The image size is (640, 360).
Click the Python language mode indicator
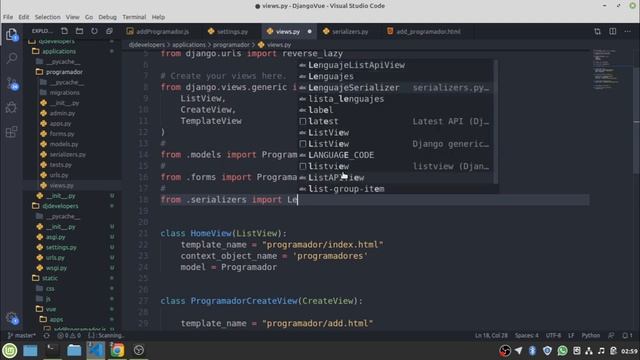[x=591, y=336]
